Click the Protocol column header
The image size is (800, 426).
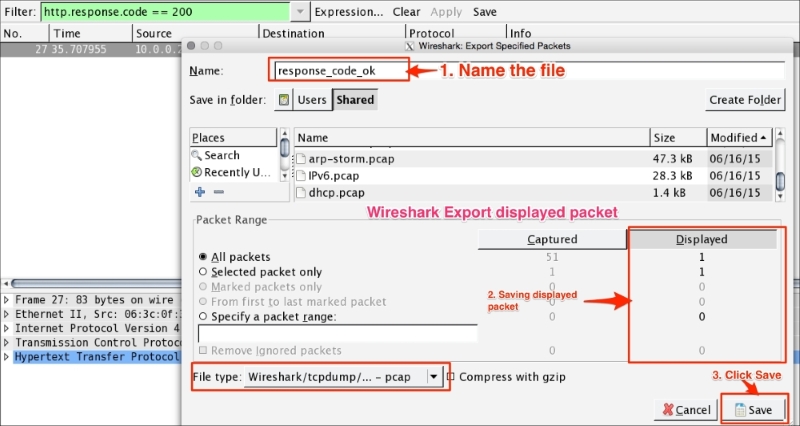(x=456, y=34)
